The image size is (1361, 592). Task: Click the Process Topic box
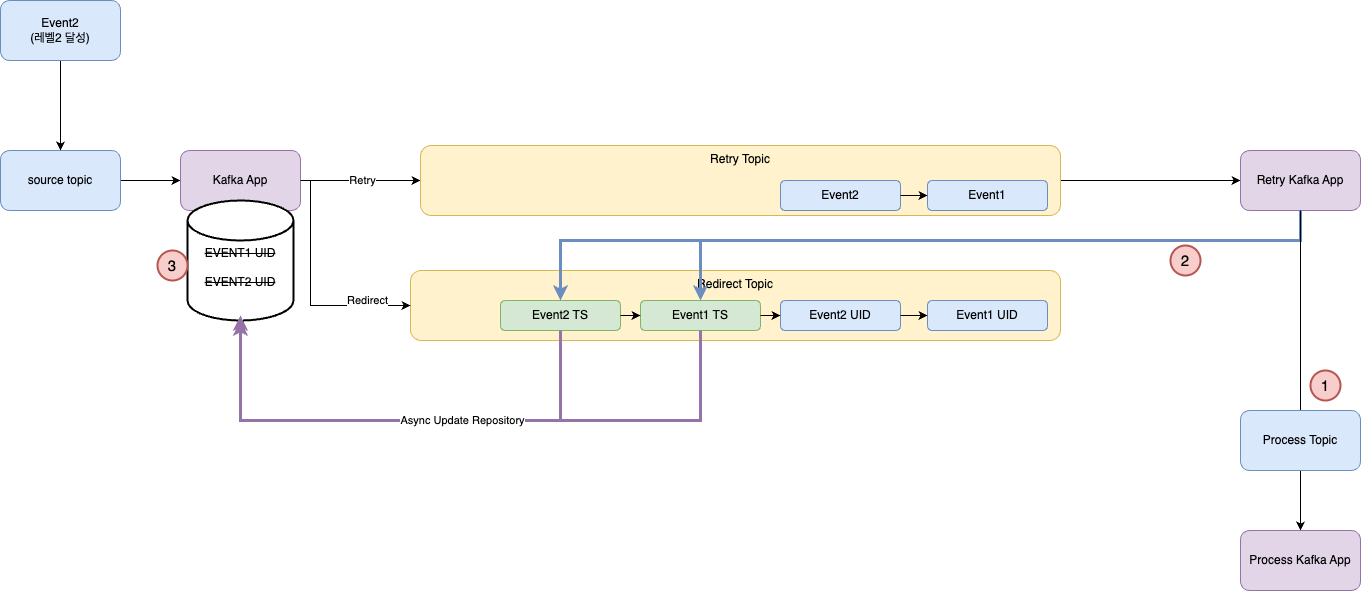coord(1300,440)
